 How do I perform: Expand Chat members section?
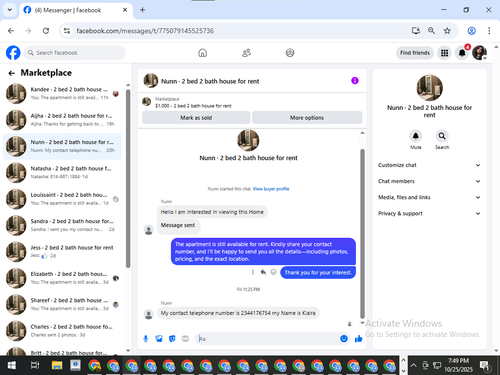(x=429, y=181)
